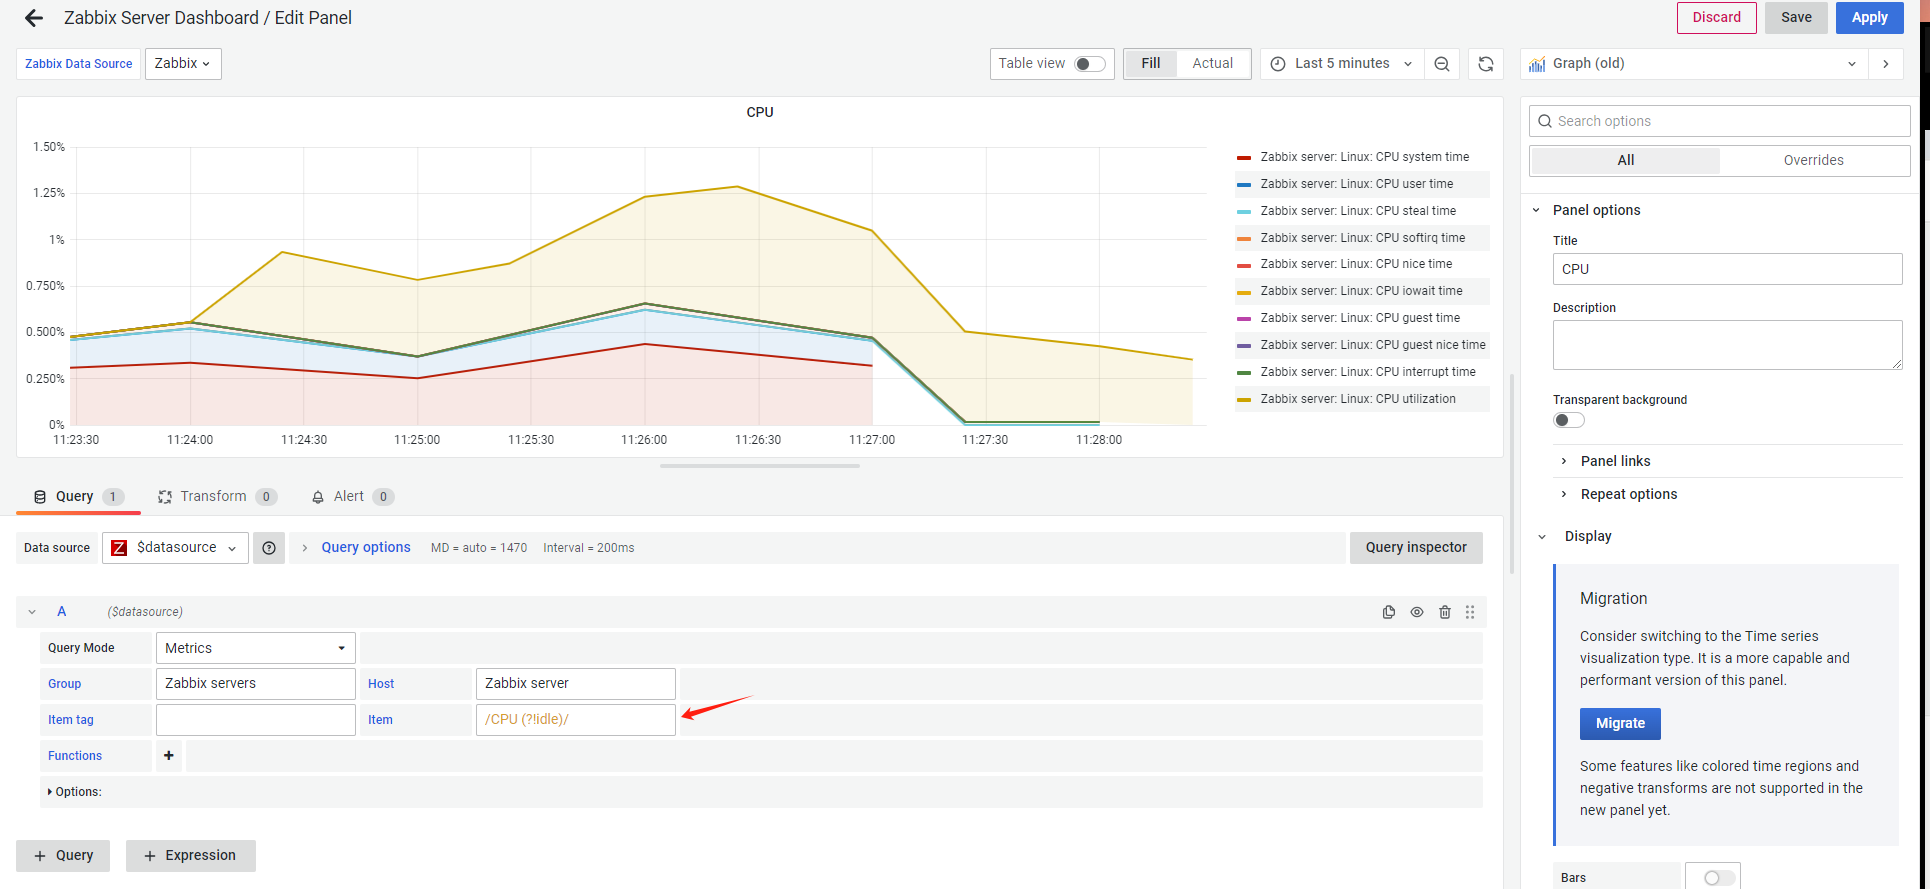Go back using the left arrow icon
This screenshot has height=889, width=1930.
[x=34, y=18]
